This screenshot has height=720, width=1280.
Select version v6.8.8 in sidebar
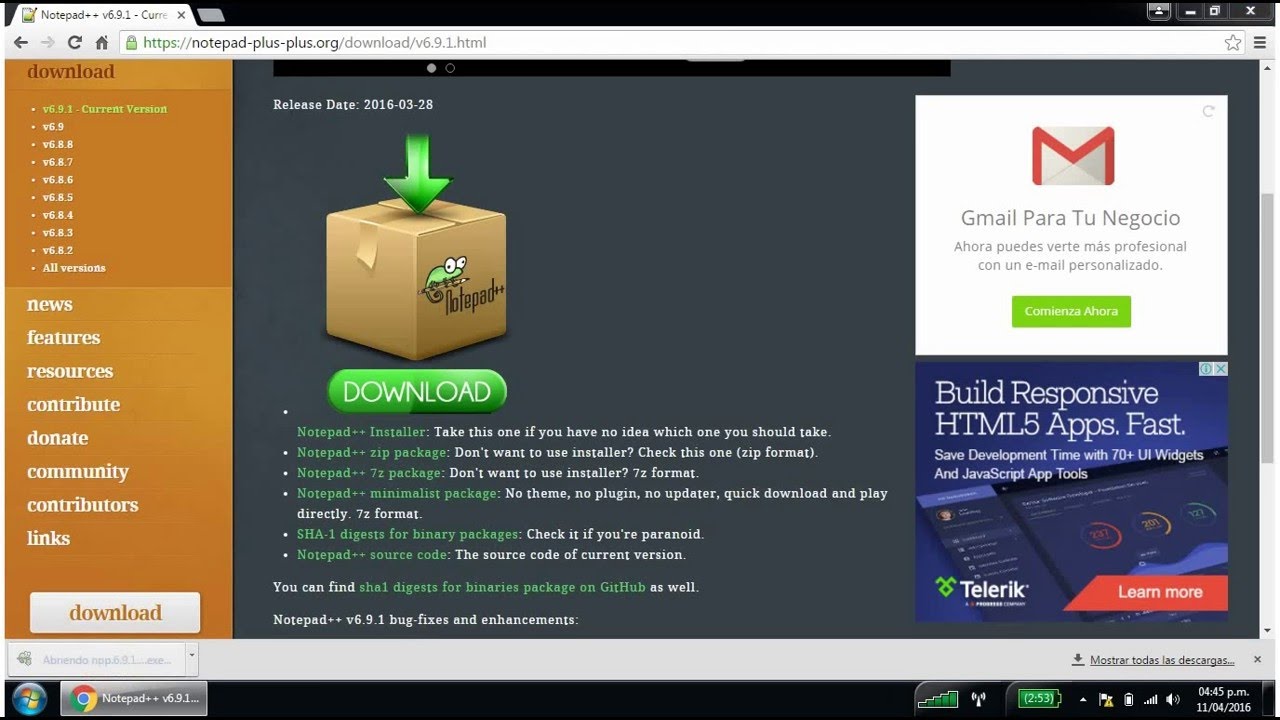coord(57,144)
